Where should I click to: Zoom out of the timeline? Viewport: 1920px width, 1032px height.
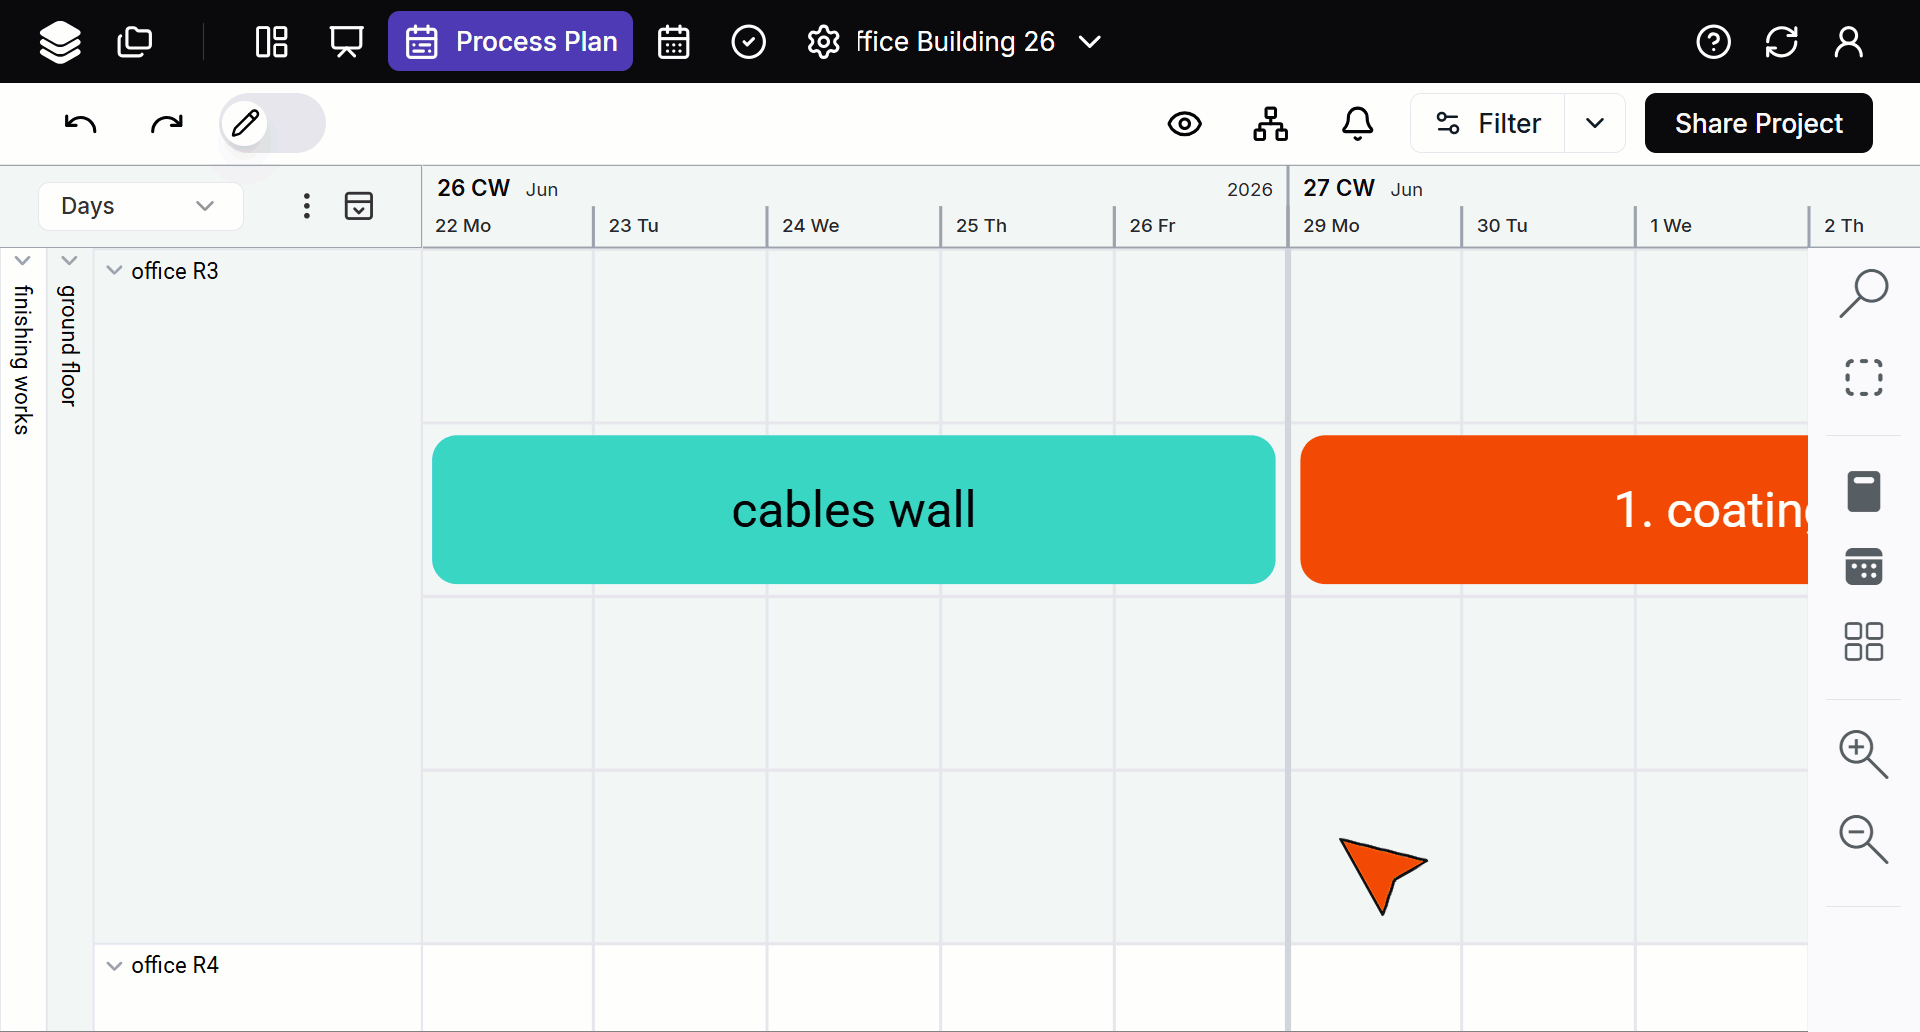click(x=1863, y=839)
